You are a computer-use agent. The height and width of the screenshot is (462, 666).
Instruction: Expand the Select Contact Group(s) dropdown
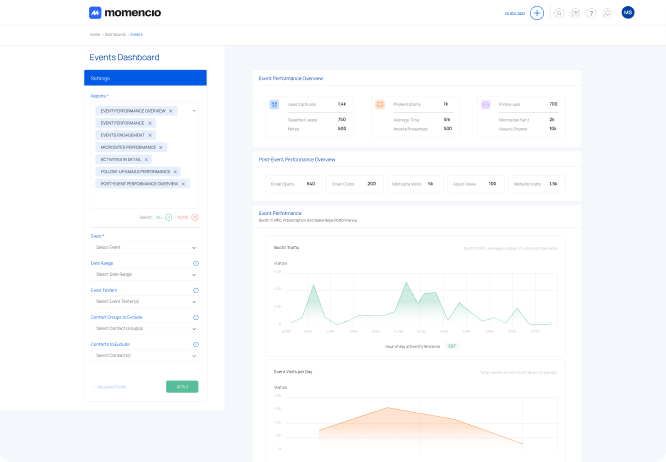click(x=145, y=328)
